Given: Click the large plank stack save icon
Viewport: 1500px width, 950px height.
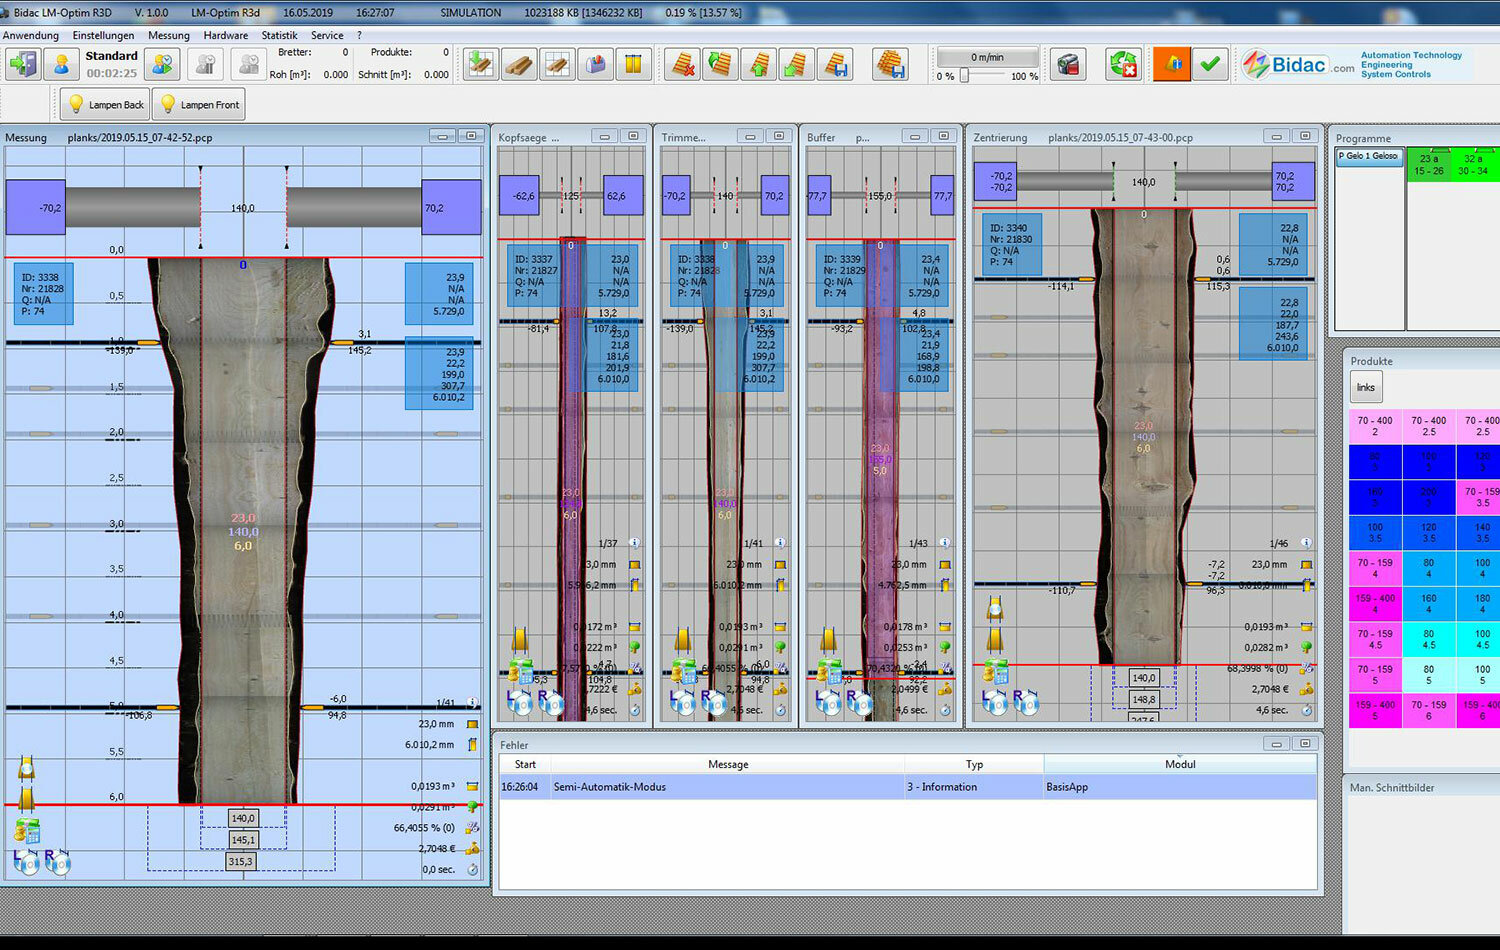Looking at the screenshot, I should point(892,63).
